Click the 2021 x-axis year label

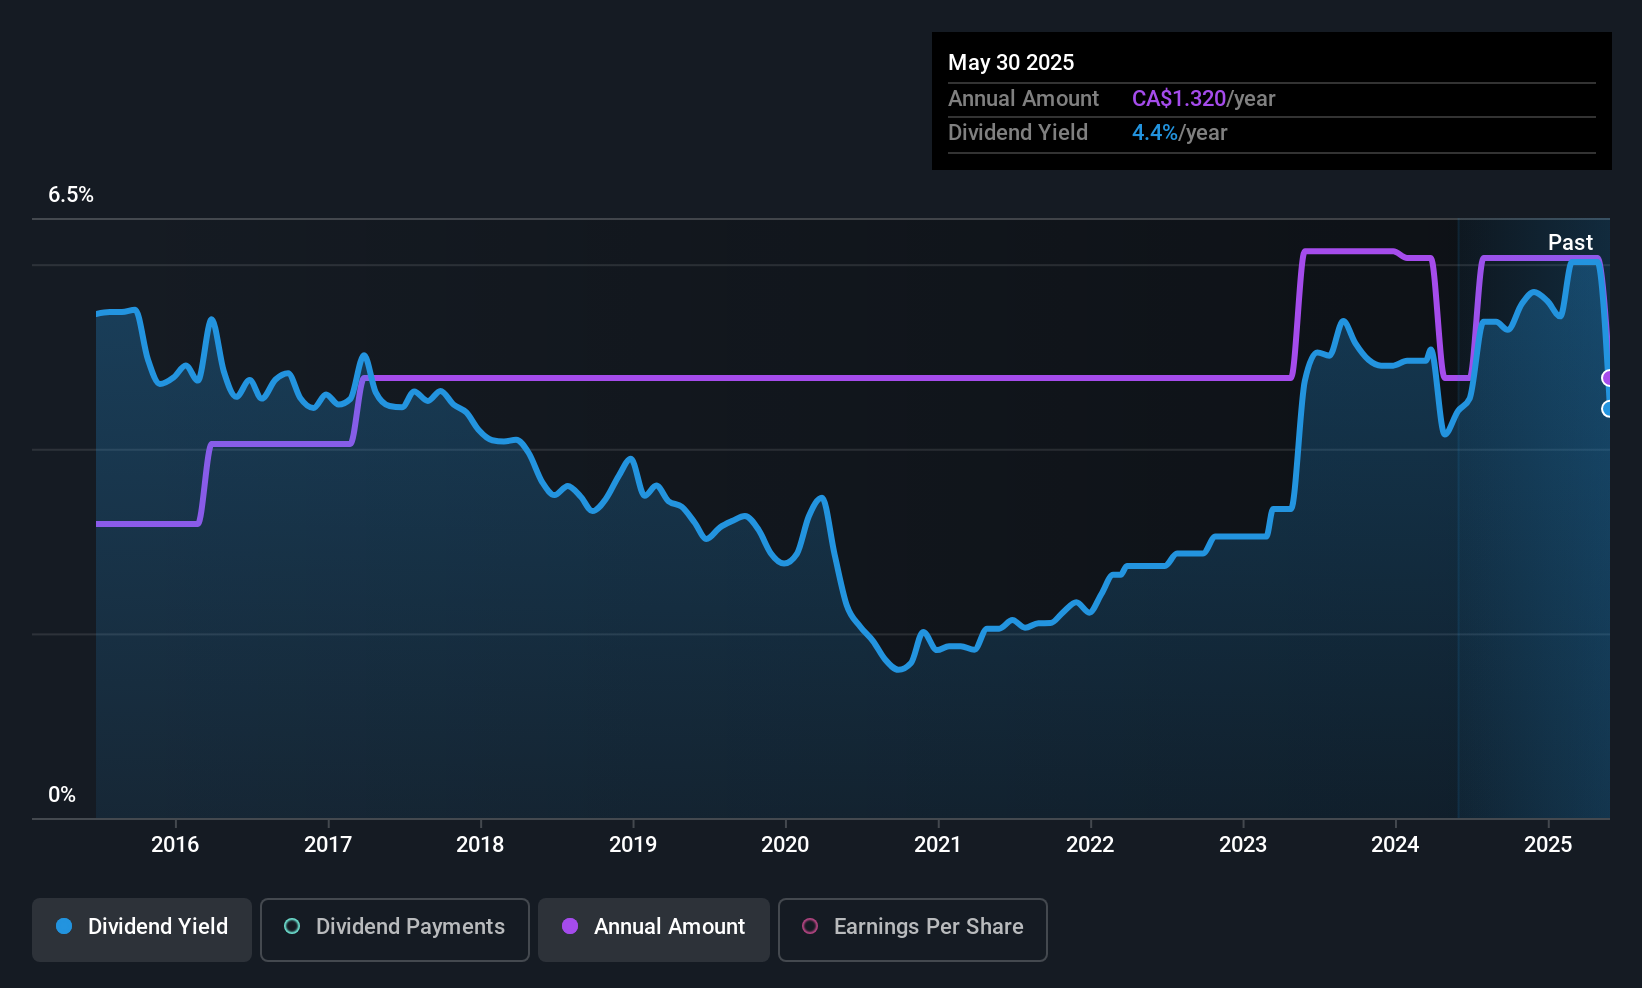pos(938,845)
